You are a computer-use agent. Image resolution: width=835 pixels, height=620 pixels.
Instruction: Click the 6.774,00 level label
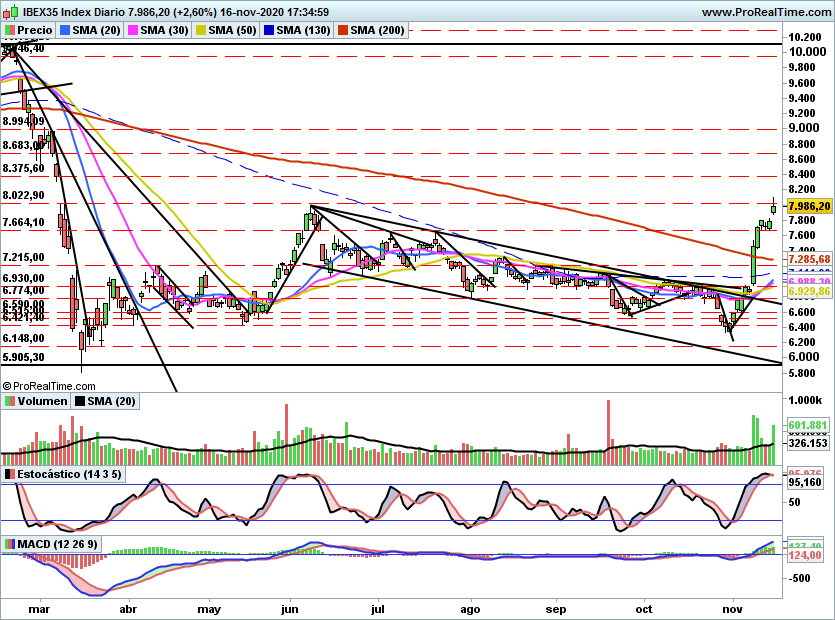pyautogui.click(x=23, y=290)
